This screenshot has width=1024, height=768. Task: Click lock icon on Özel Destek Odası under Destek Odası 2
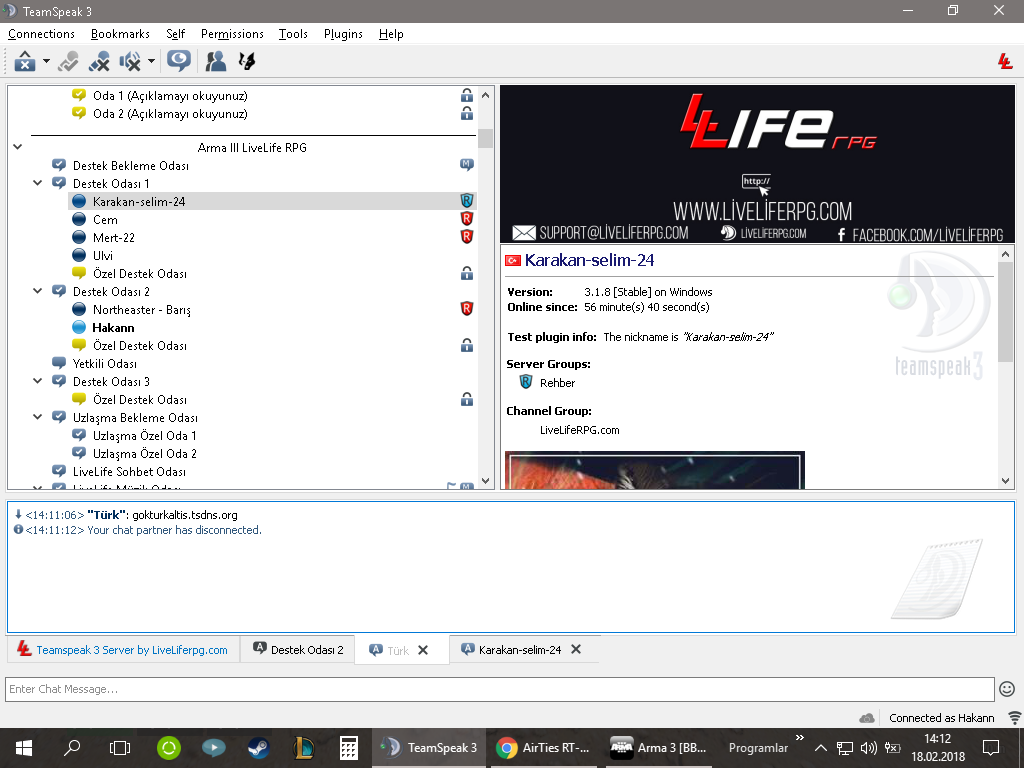click(x=467, y=345)
